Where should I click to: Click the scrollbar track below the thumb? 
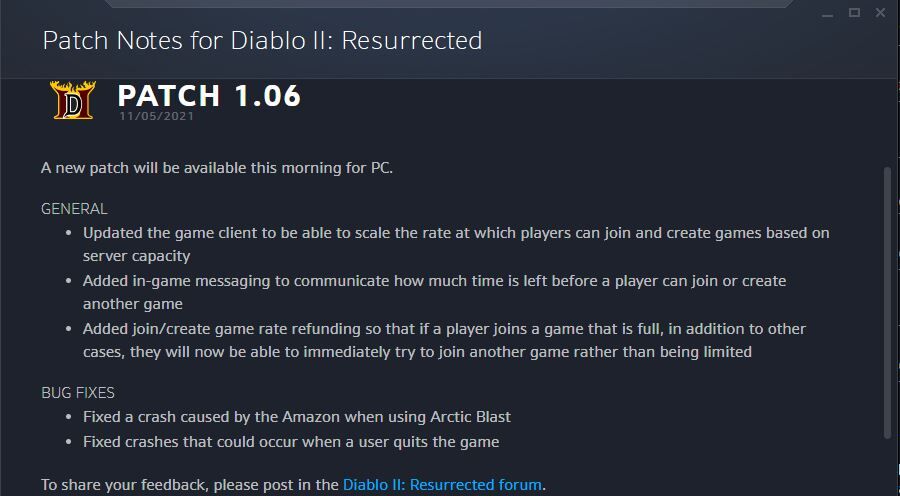point(889,468)
